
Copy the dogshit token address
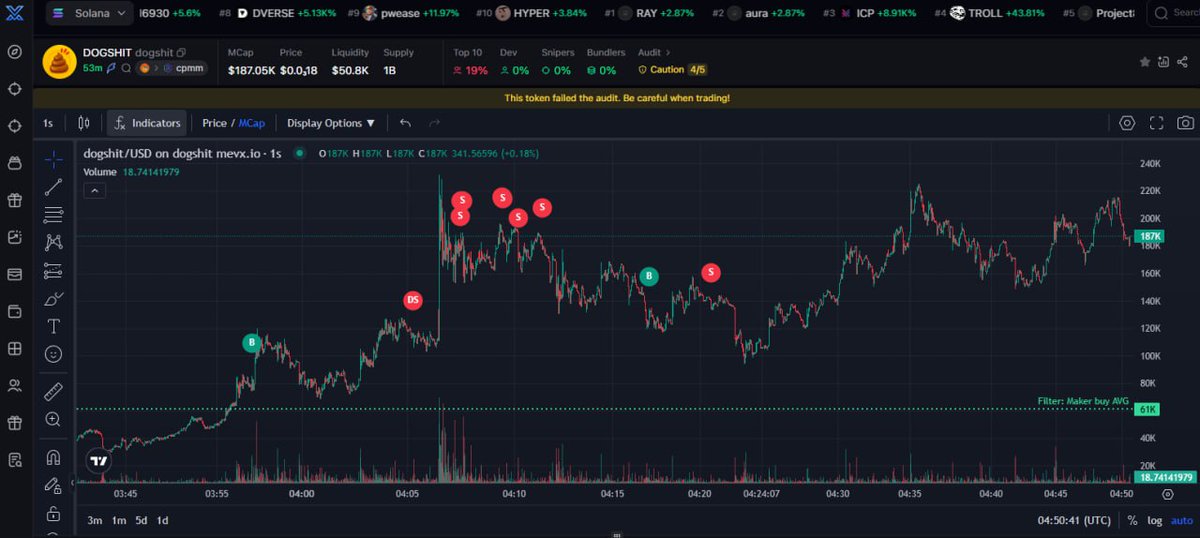point(181,52)
